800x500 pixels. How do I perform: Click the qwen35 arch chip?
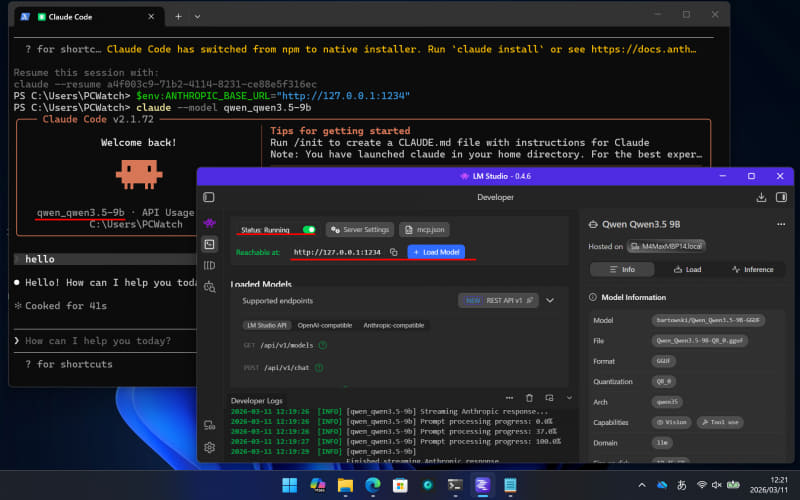667,402
